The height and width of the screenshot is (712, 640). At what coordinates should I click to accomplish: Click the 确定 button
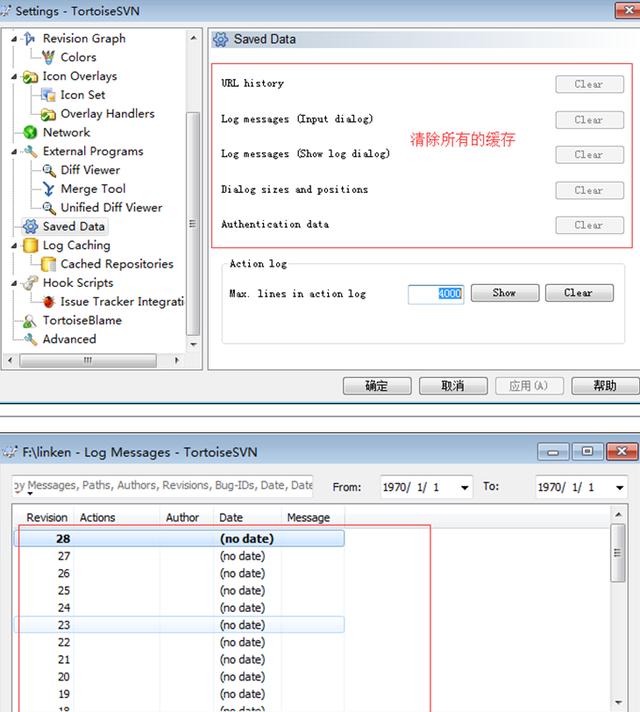377,386
